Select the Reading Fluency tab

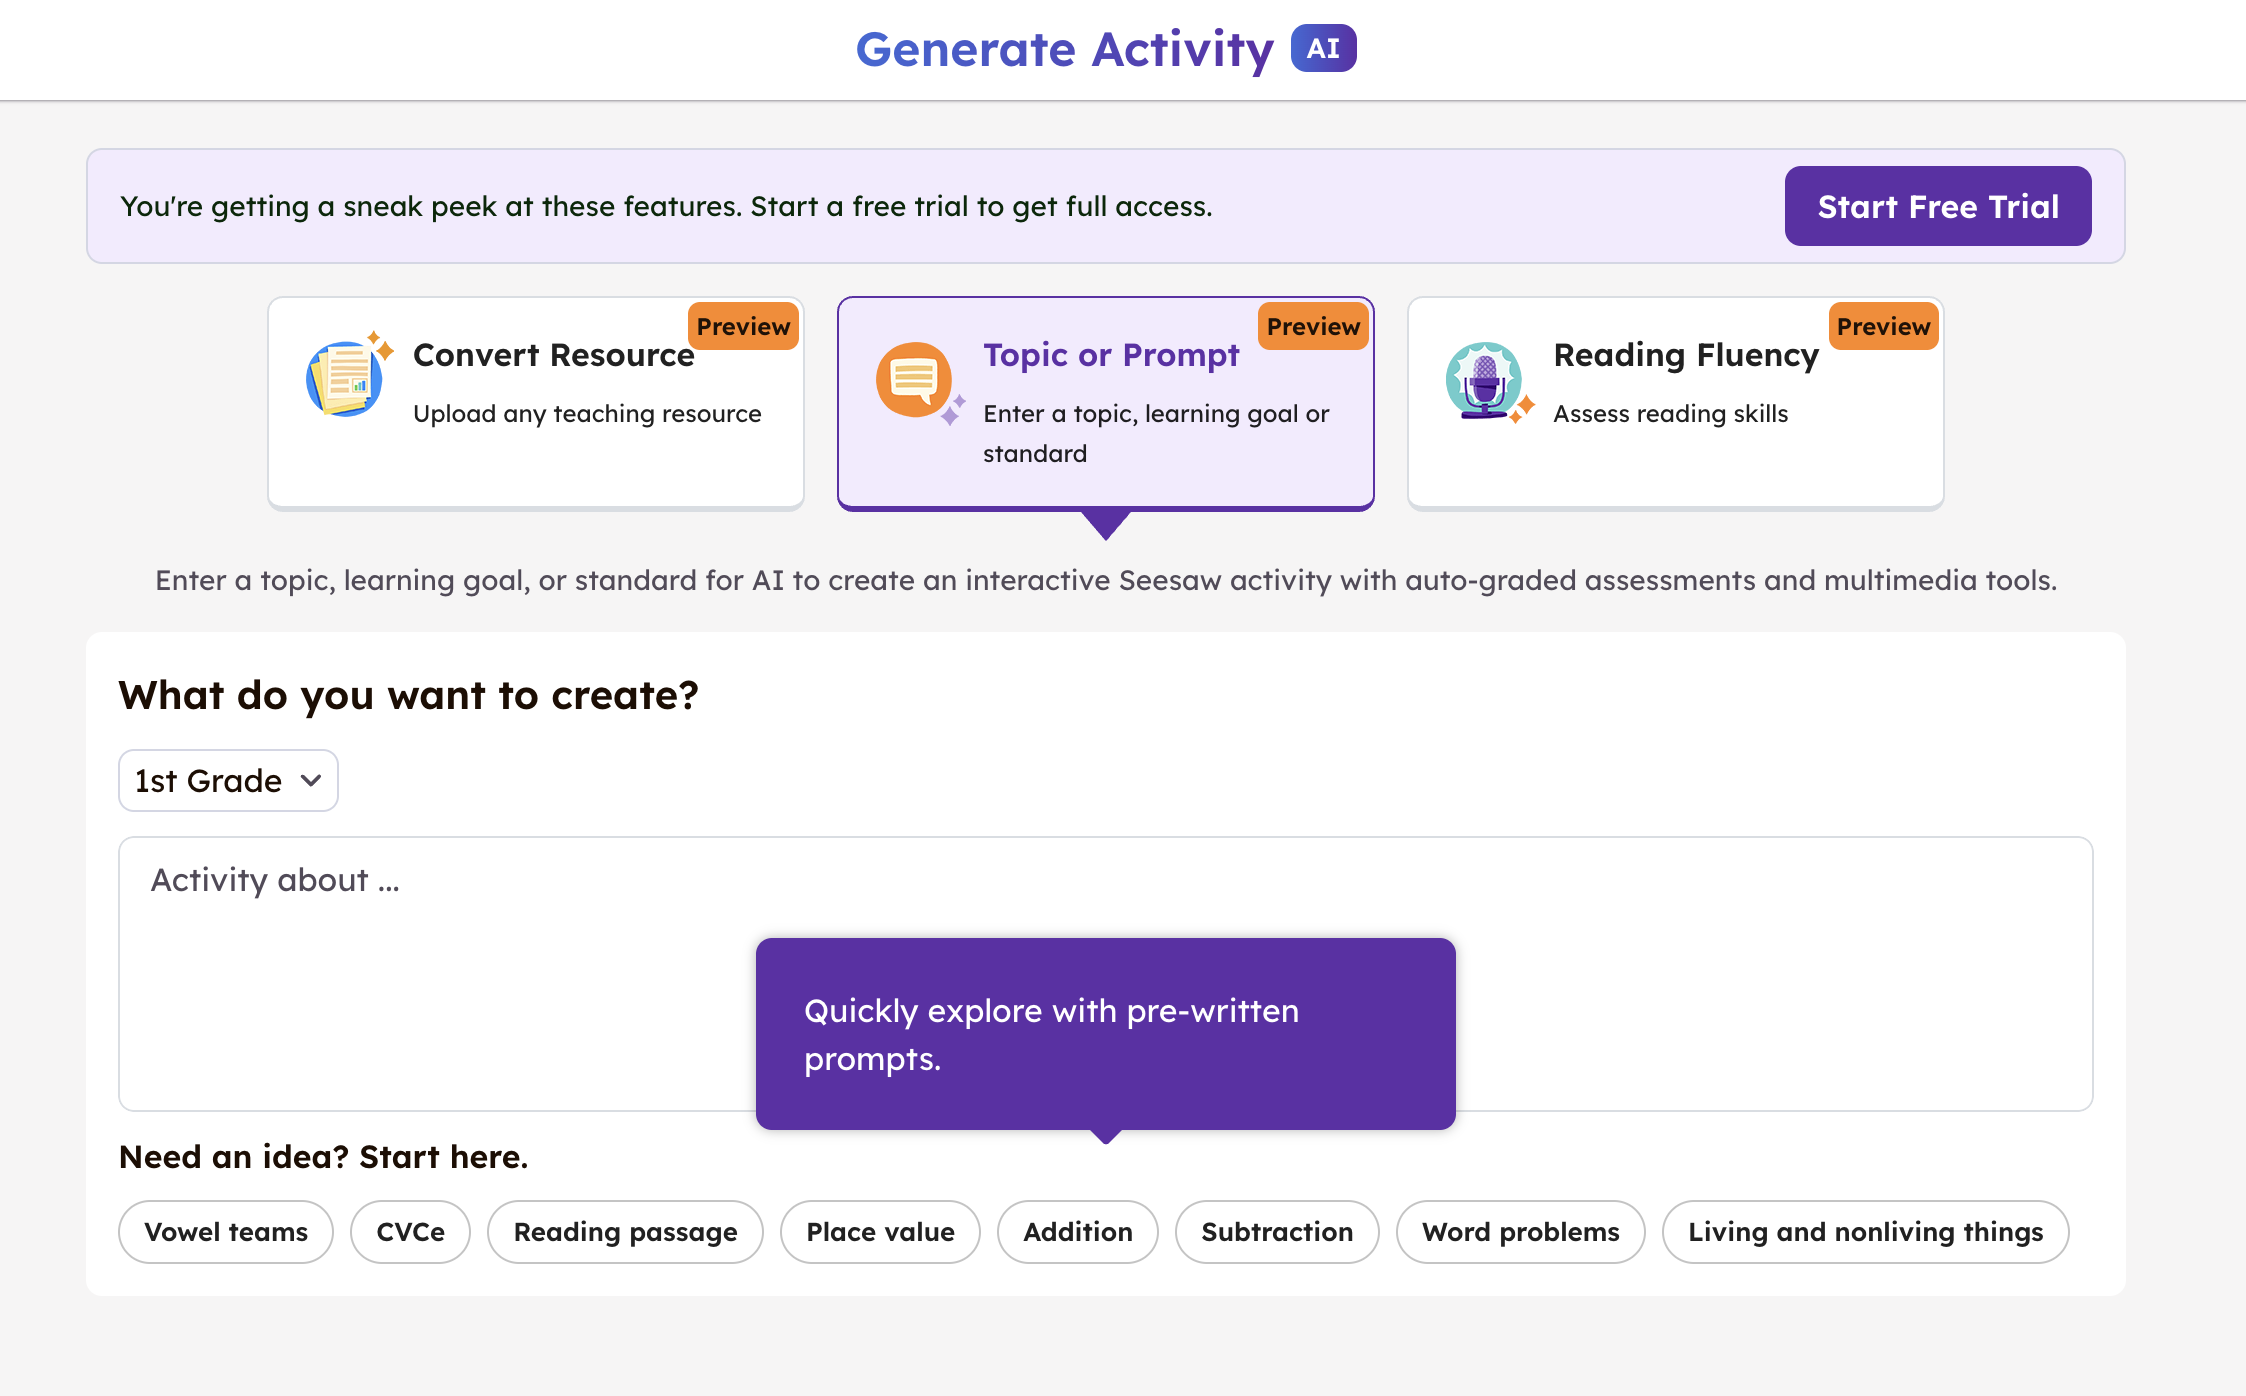(1676, 403)
